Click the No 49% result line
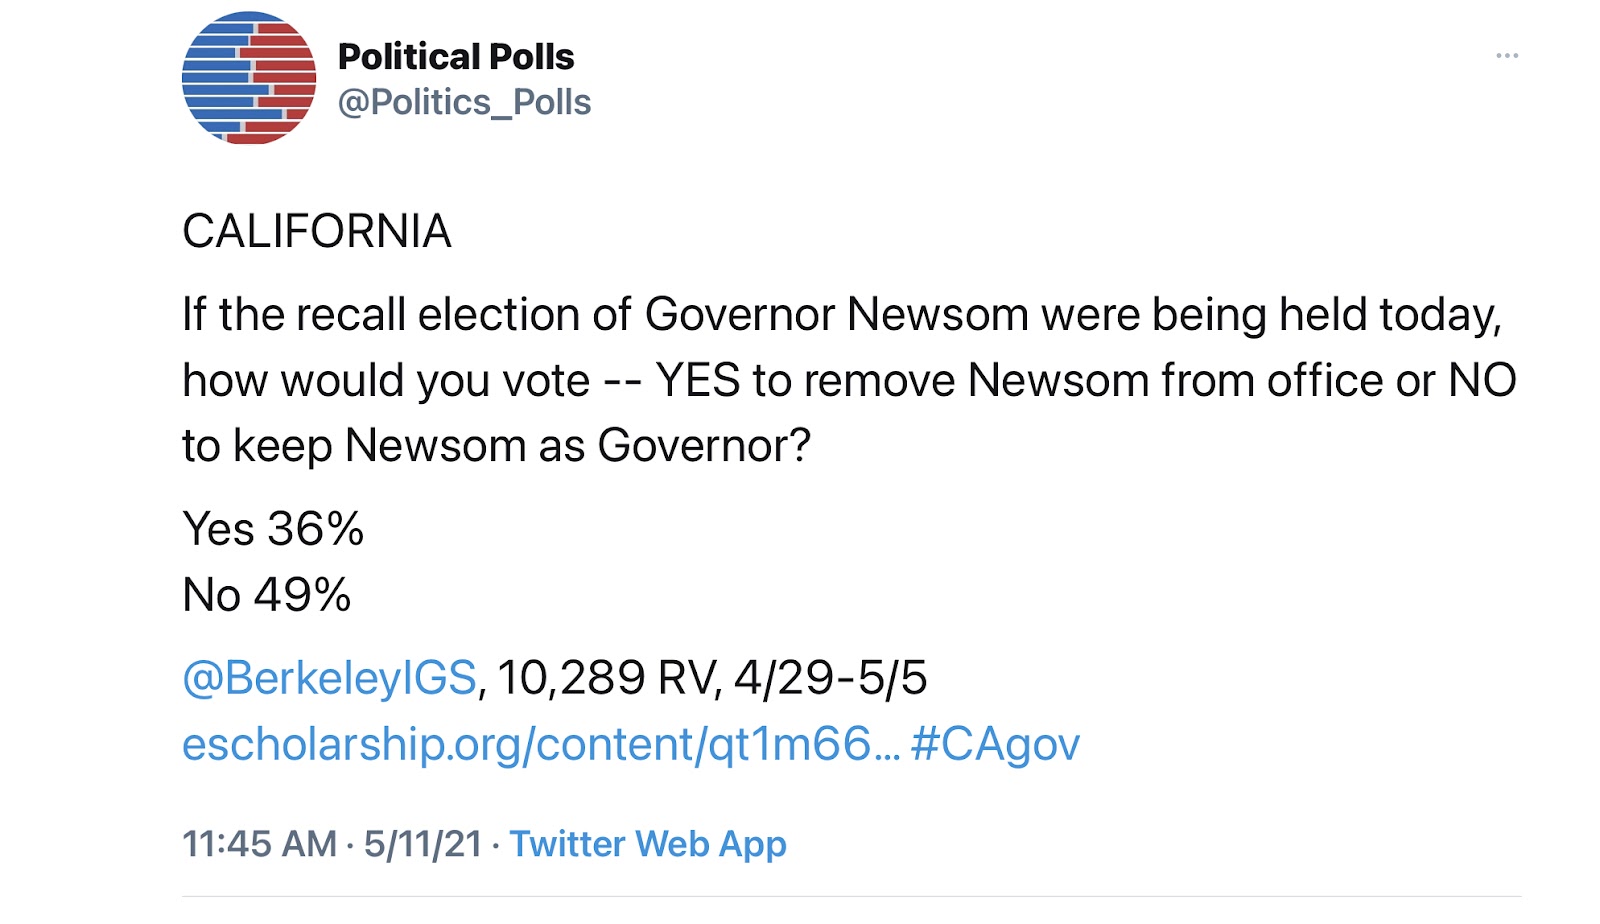This screenshot has width=1600, height=924. click(x=266, y=595)
